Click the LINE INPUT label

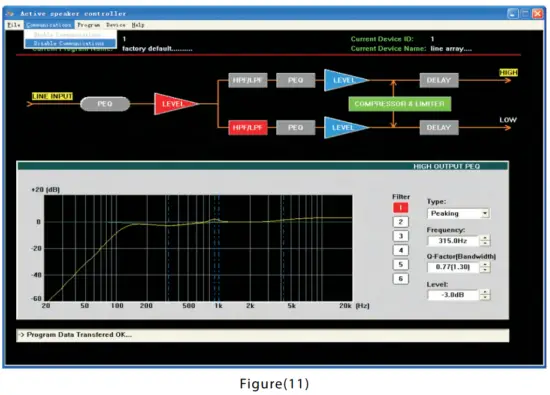(x=52, y=96)
